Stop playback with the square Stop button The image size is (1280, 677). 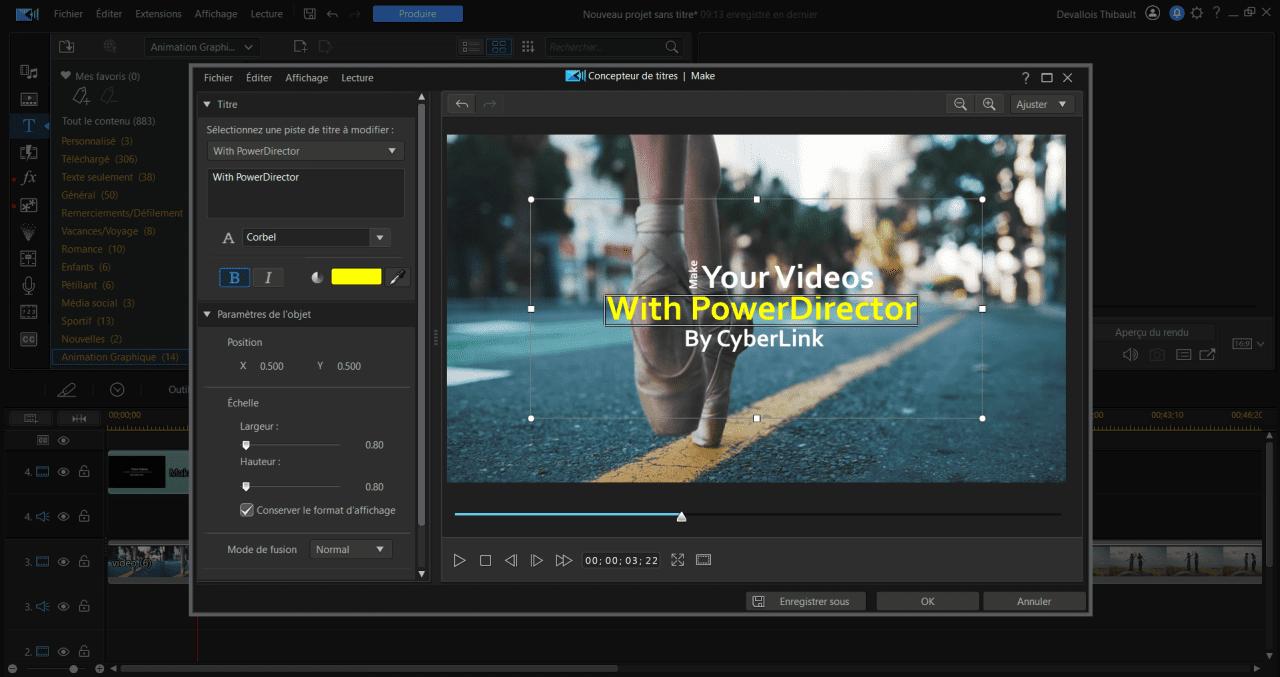coord(485,561)
